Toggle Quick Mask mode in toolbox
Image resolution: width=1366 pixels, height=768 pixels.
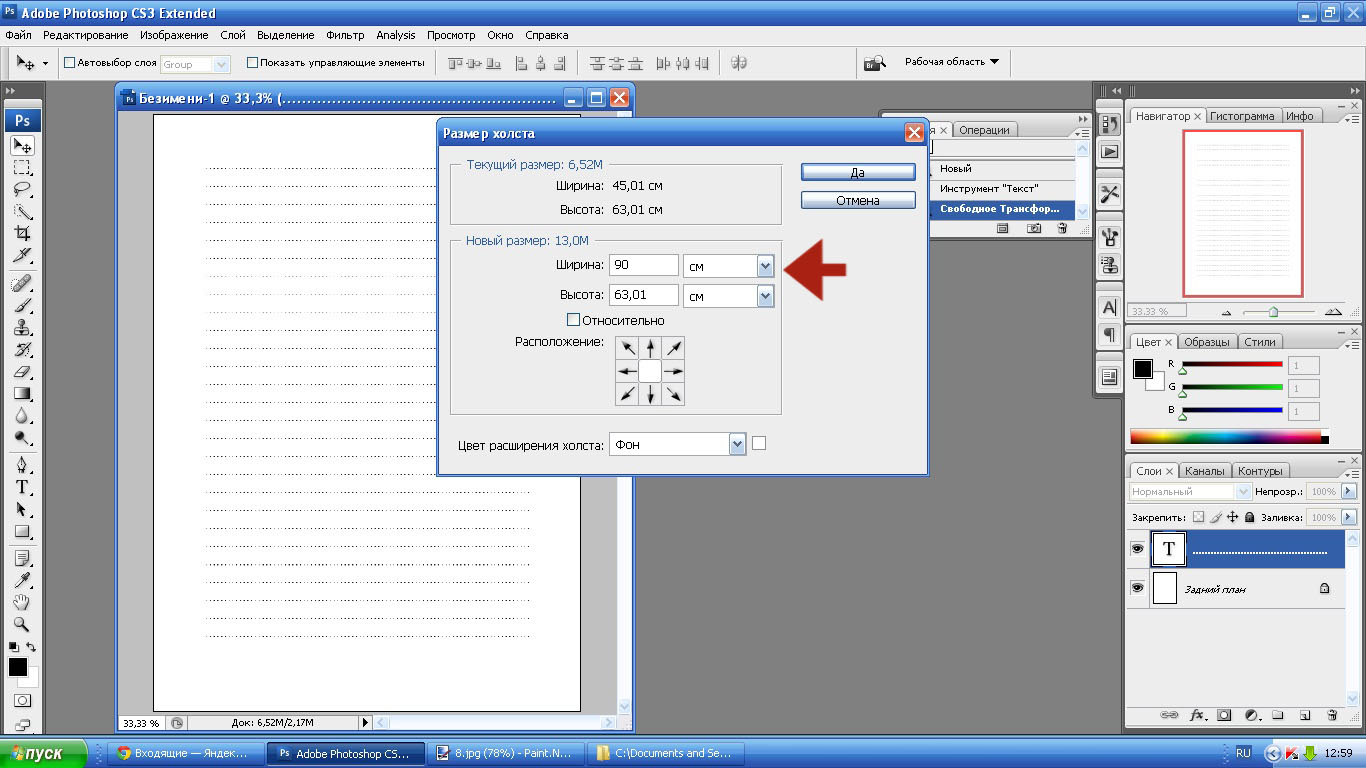(x=22, y=701)
